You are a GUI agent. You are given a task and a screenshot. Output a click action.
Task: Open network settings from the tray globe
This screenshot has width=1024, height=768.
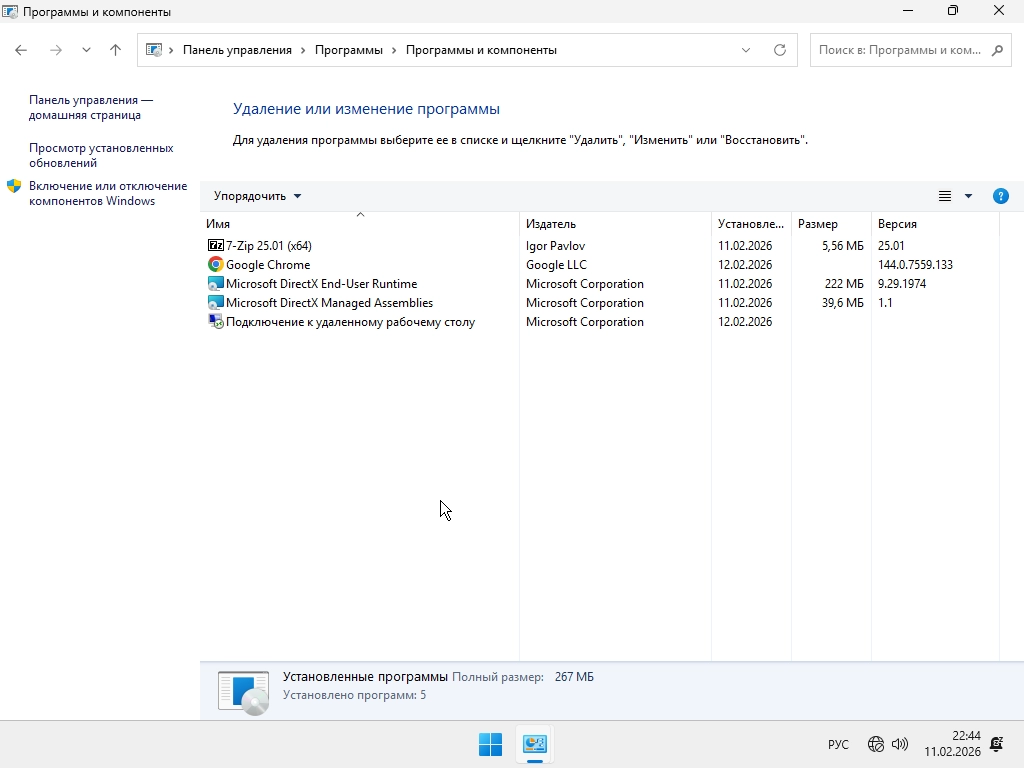[x=876, y=744]
